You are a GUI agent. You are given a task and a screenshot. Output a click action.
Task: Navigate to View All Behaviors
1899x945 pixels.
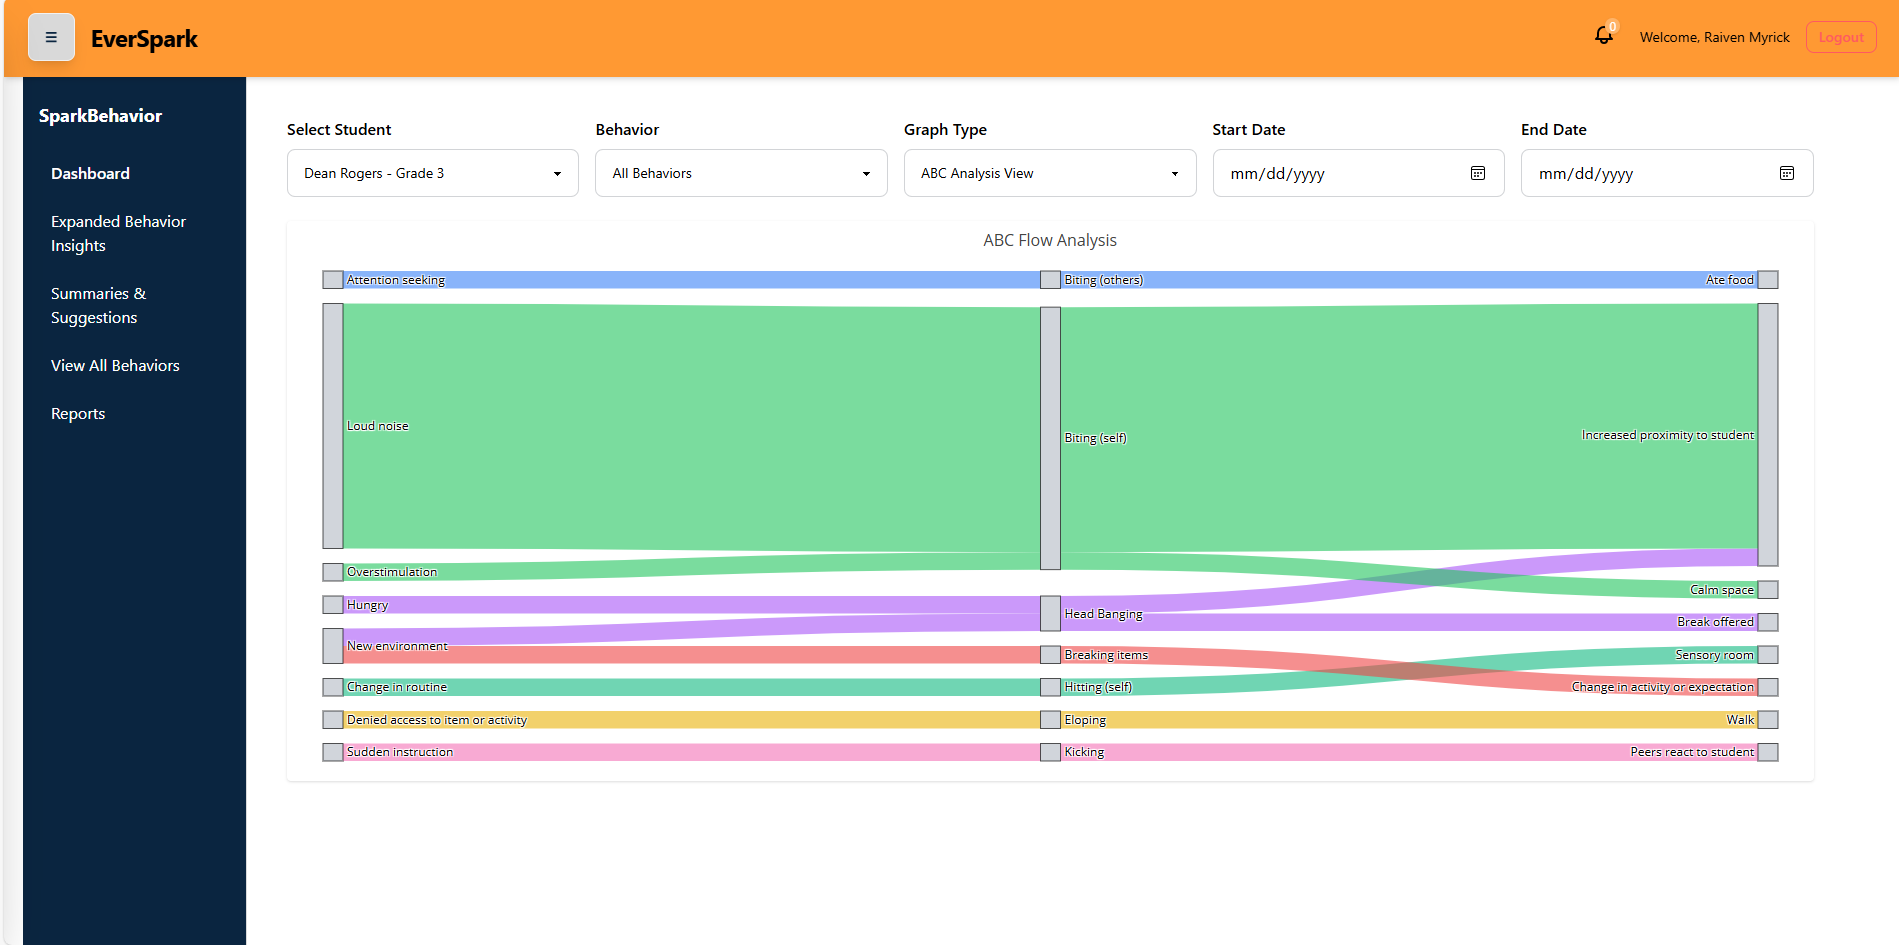coord(115,365)
